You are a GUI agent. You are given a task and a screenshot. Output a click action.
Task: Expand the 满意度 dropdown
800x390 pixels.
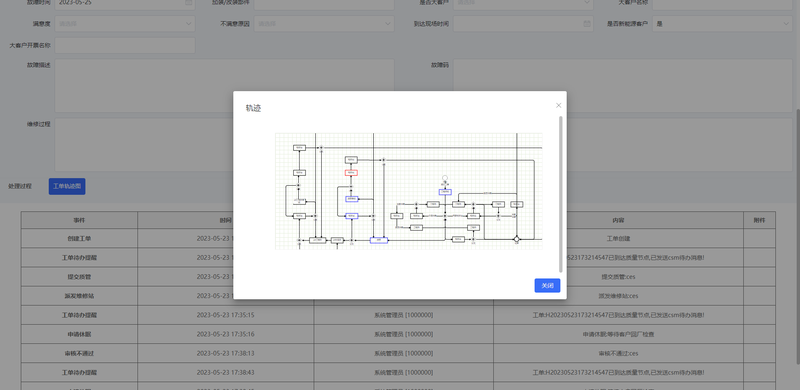[125, 23]
